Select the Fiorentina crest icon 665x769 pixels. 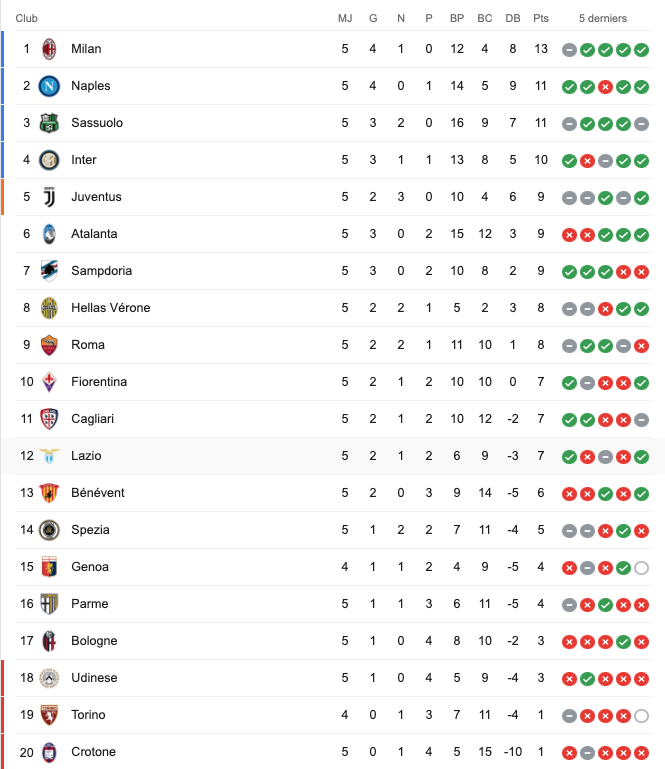click(x=49, y=382)
